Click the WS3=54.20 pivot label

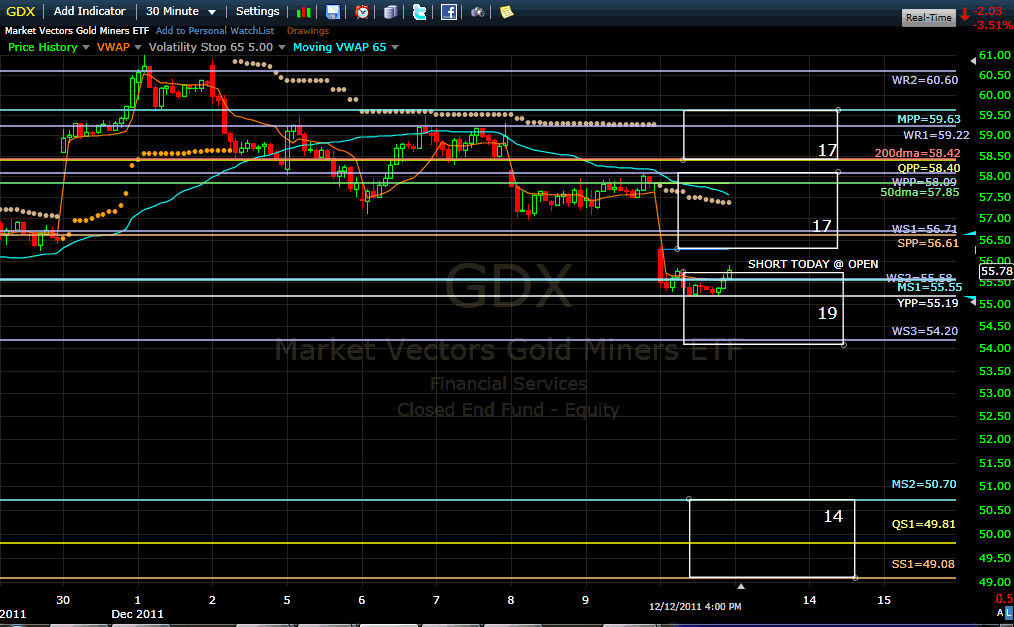925,331
